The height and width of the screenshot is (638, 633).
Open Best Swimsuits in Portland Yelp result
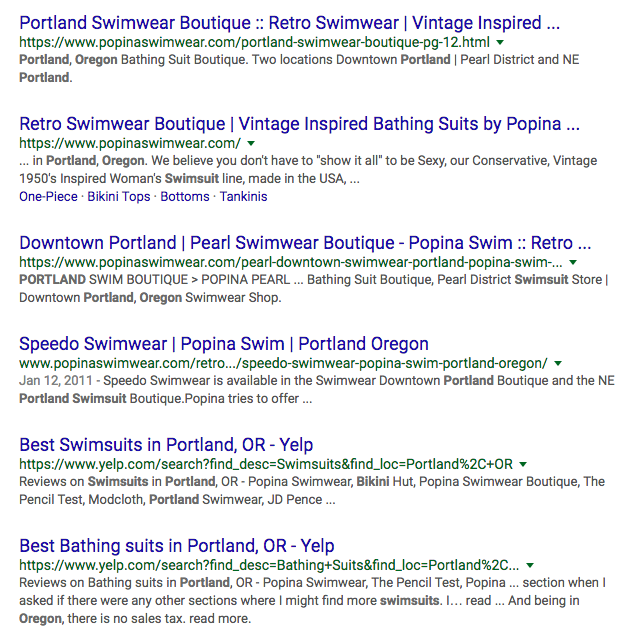(x=166, y=445)
